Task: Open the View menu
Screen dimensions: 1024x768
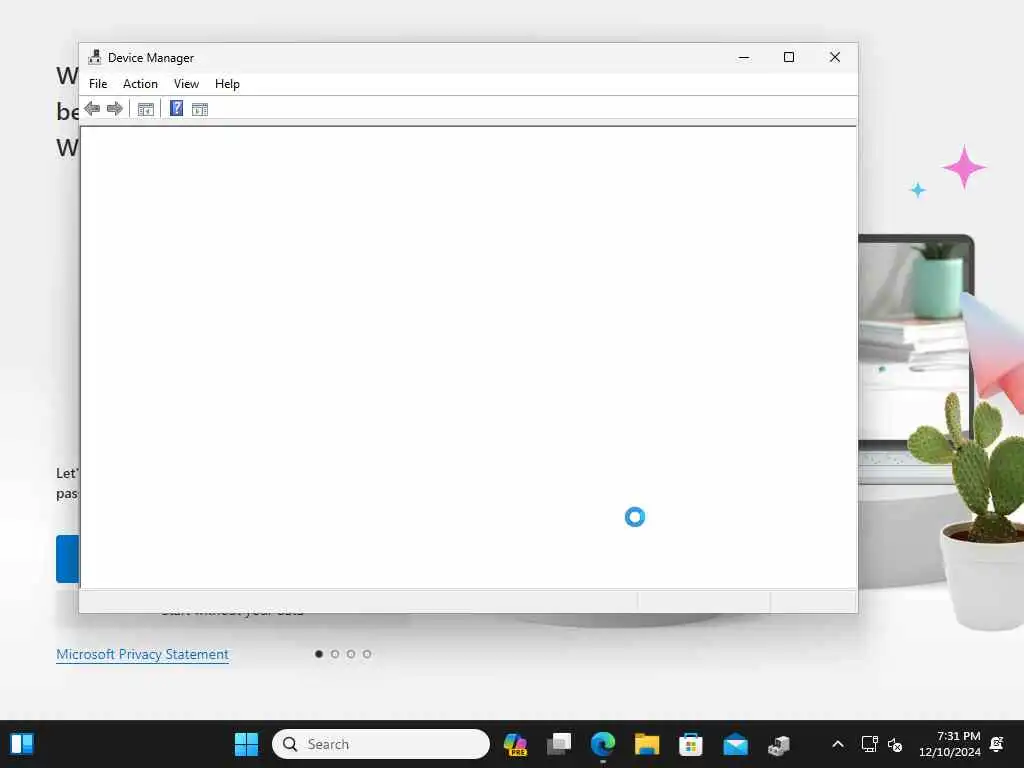Action: [186, 84]
